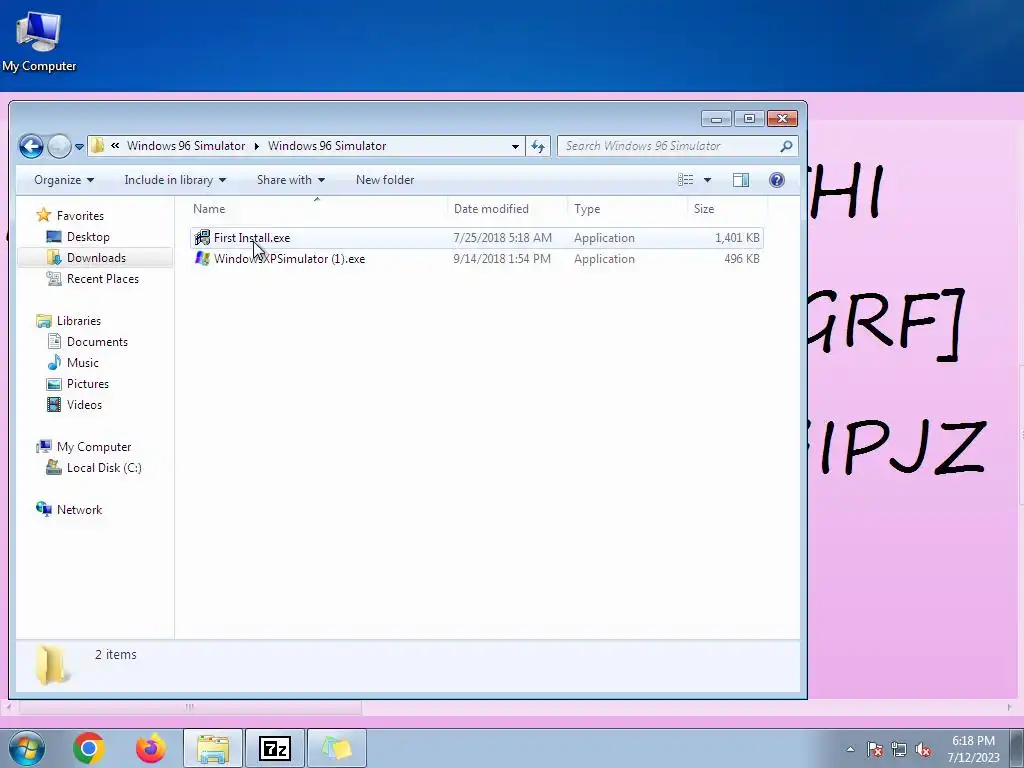
Task: Open Pictures library
Action: coord(88,383)
